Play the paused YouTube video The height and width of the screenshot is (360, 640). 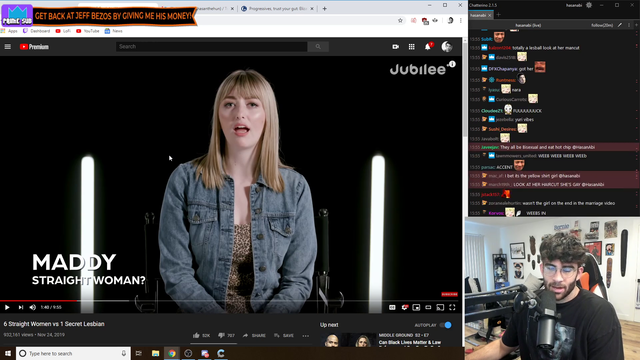(x=7, y=307)
